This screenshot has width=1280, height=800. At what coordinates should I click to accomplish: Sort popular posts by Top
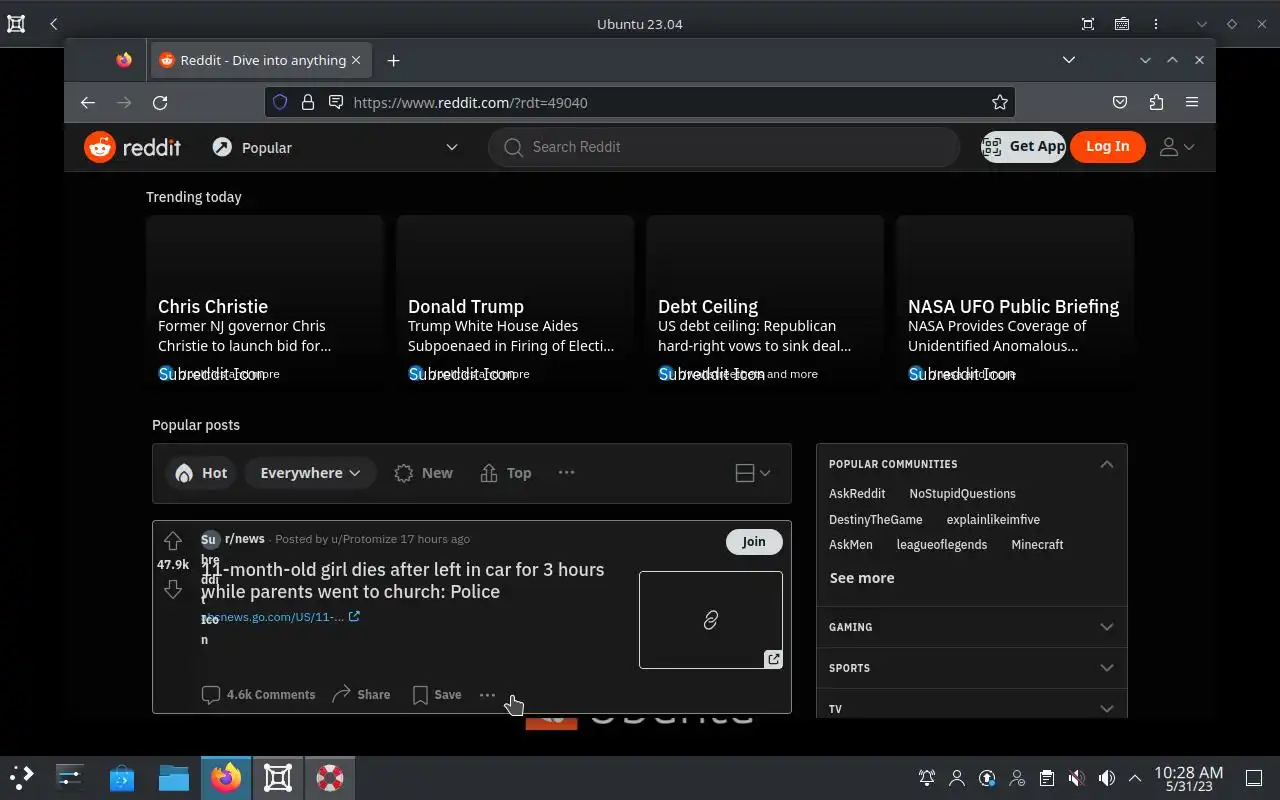point(506,473)
